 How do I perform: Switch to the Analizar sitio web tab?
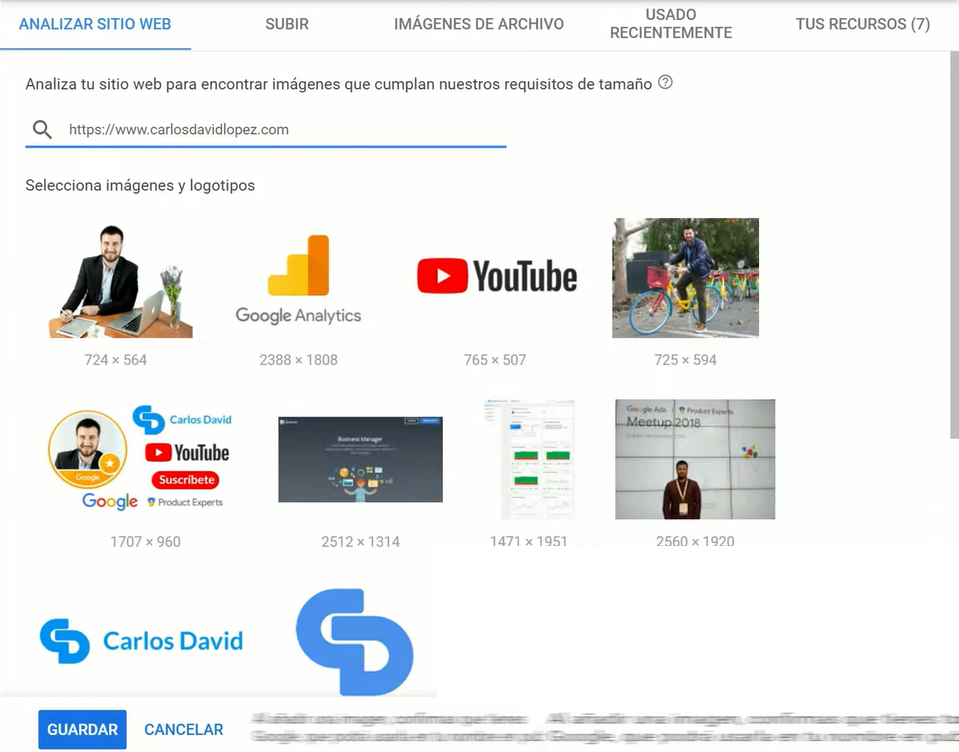tap(95, 24)
